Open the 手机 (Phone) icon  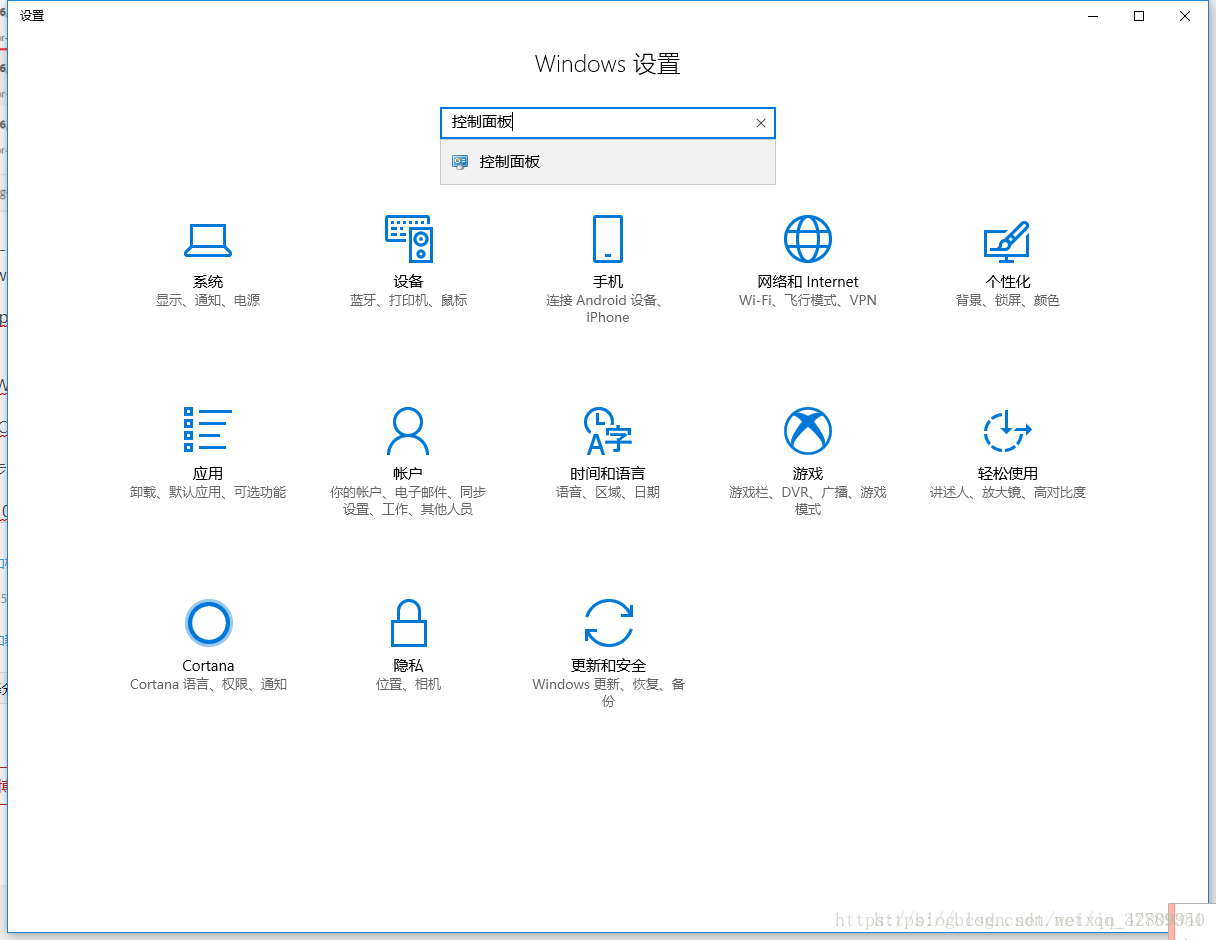click(608, 239)
